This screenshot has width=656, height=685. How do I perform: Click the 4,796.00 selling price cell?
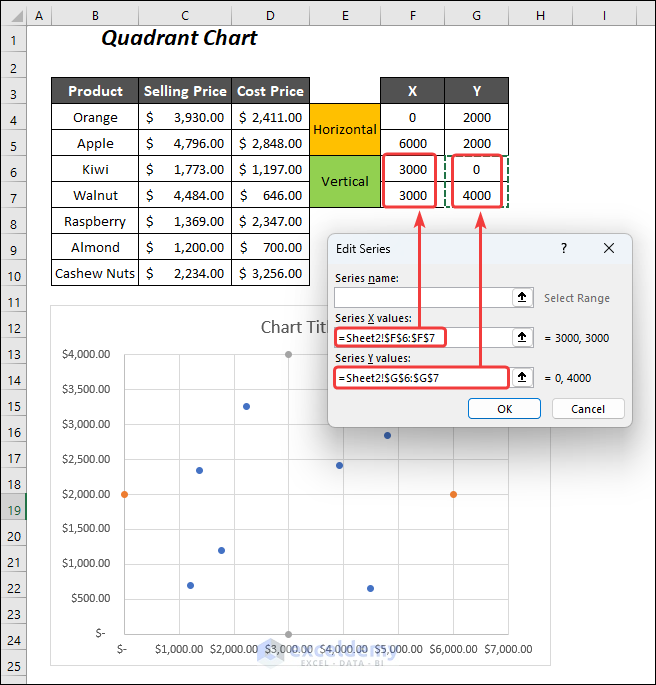pyautogui.click(x=185, y=143)
